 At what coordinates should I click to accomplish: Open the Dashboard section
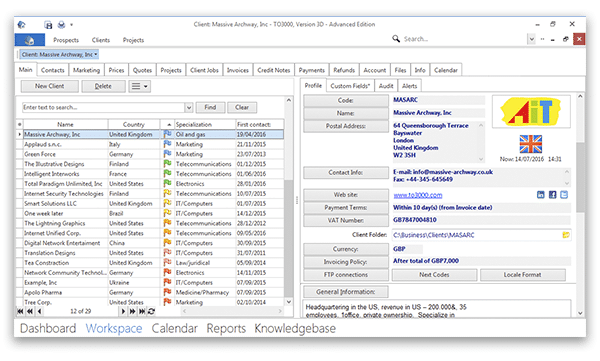pyautogui.click(x=48, y=328)
